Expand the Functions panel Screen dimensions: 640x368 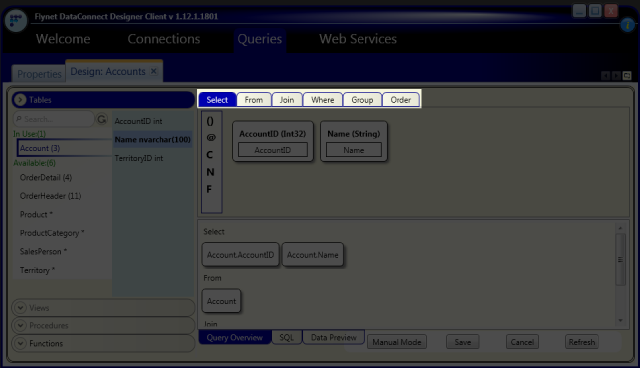point(20,343)
